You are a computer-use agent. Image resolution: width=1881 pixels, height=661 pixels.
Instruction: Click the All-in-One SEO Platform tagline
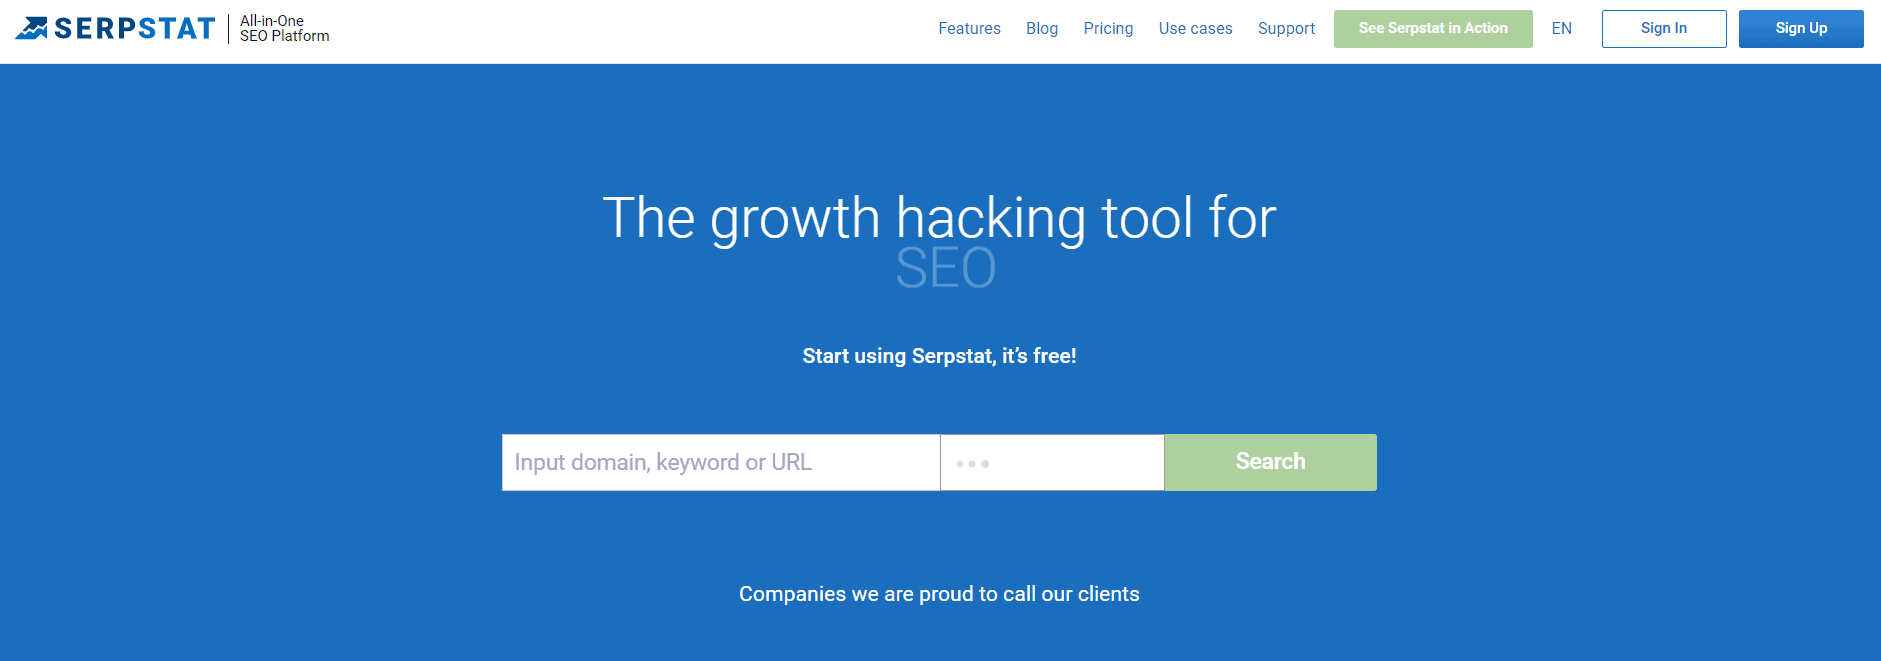(x=284, y=29)
